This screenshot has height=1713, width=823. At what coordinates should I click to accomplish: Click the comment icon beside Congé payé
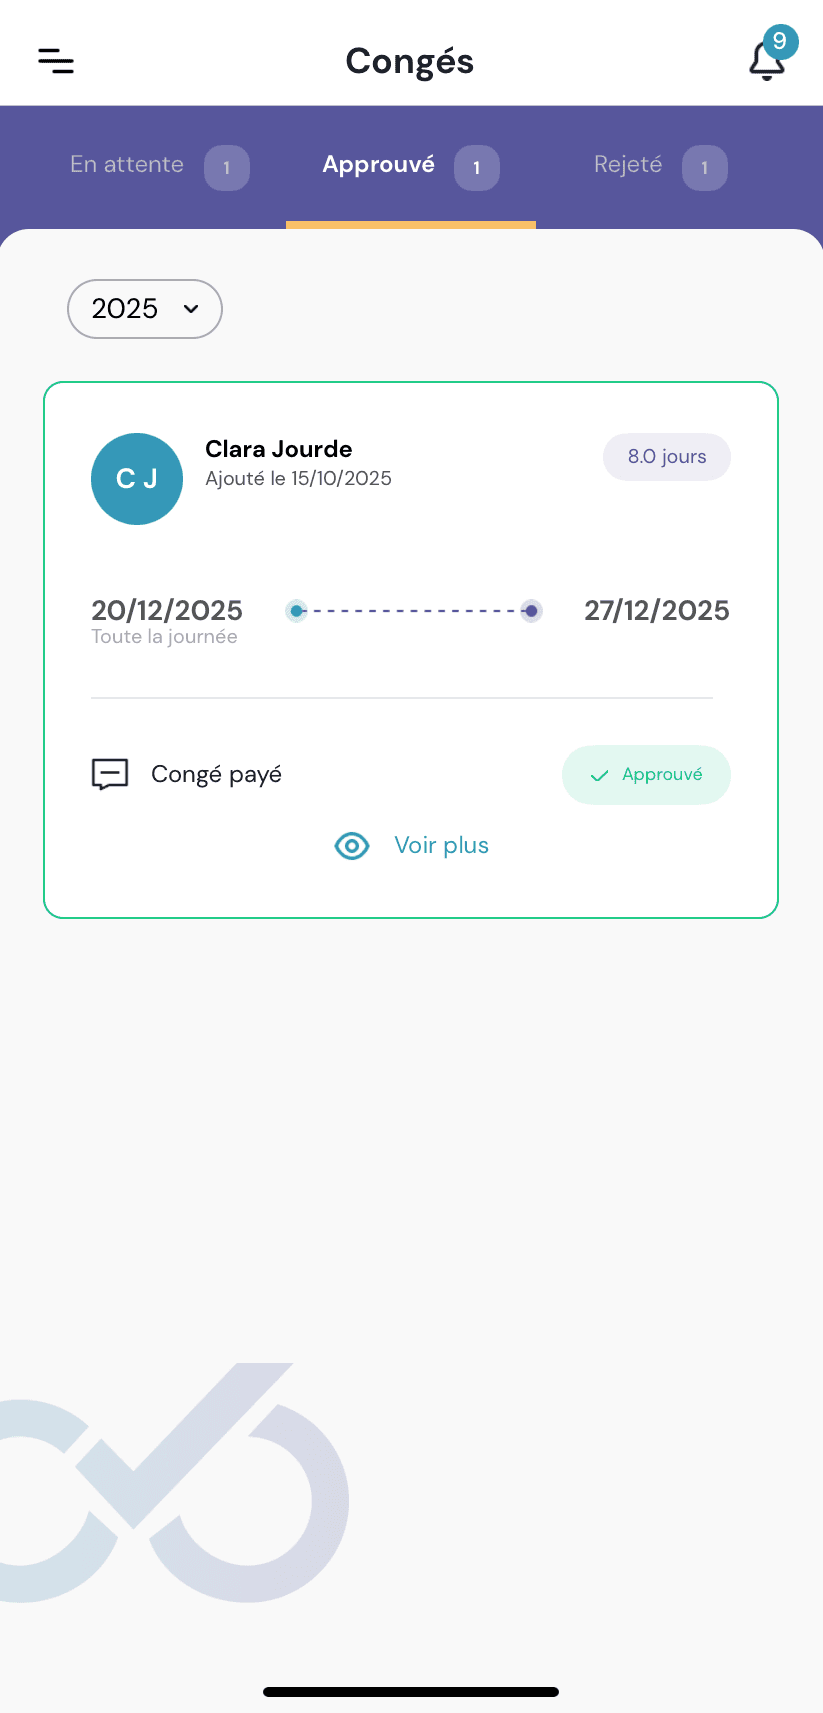pyautogui.click(x=110, y=775)
